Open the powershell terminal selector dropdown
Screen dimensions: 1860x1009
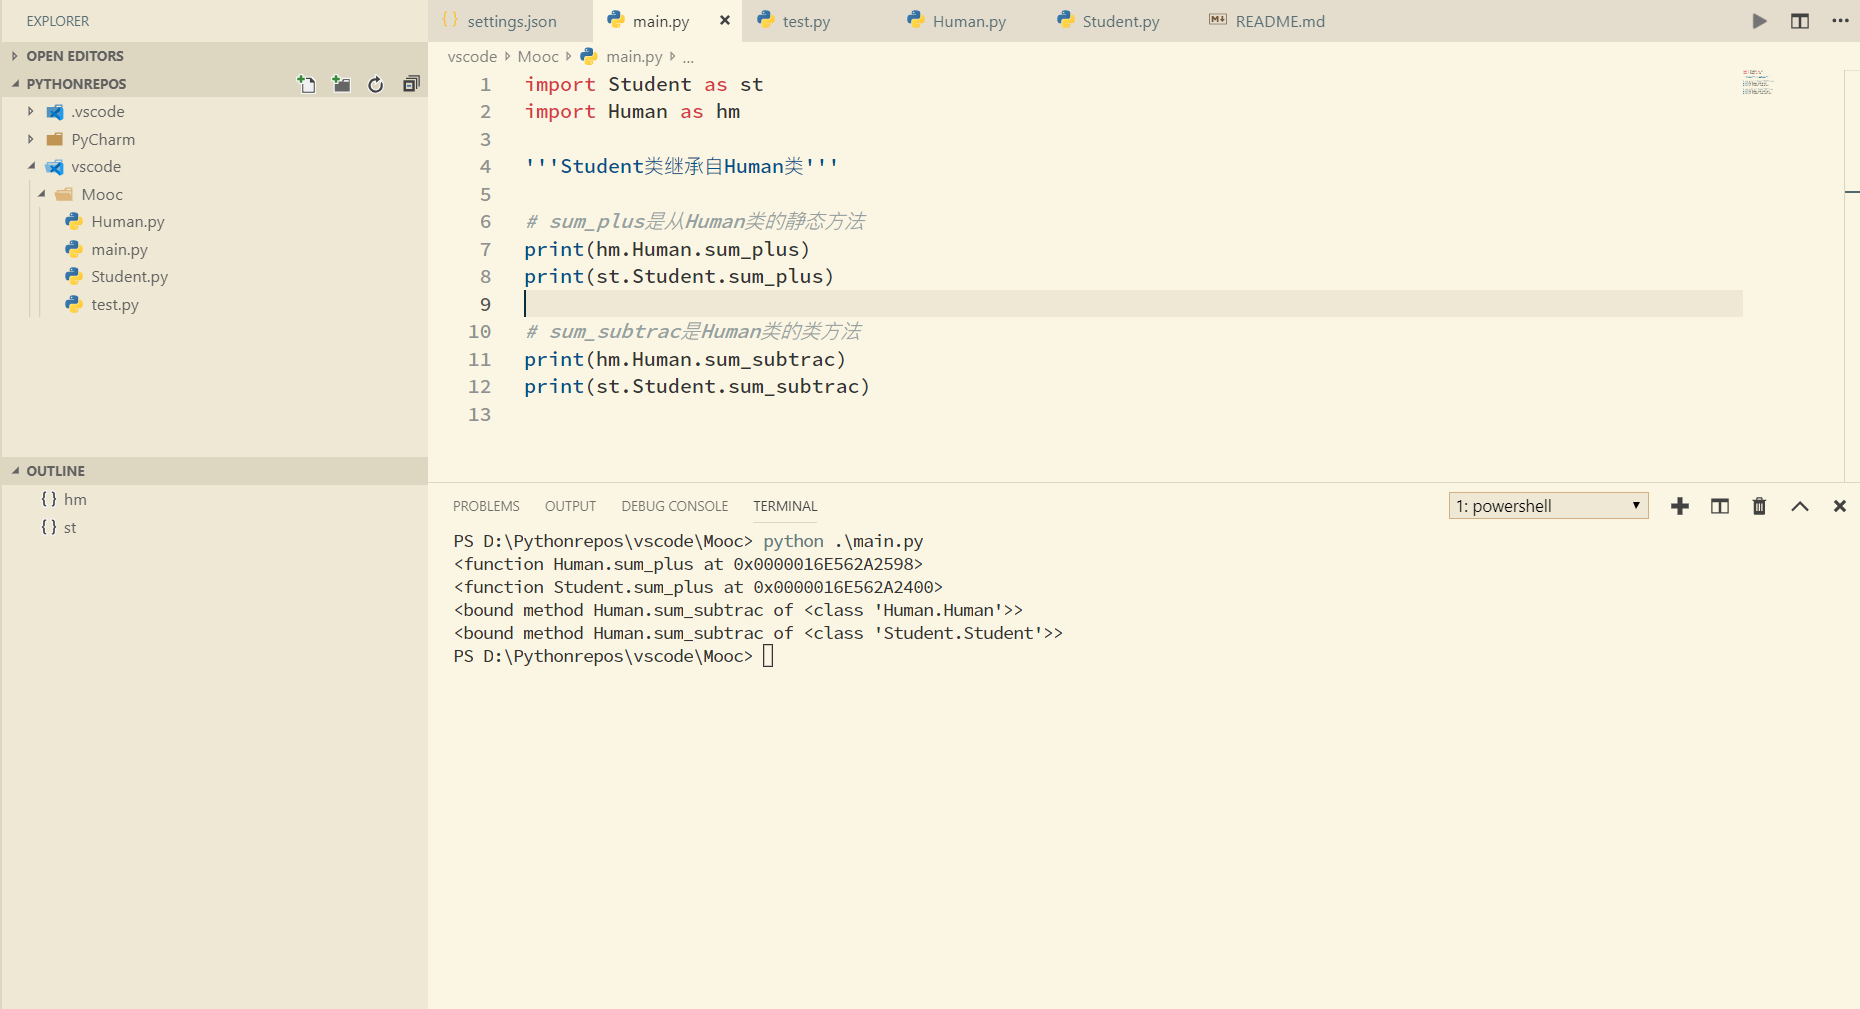(x=1548, y=506)
